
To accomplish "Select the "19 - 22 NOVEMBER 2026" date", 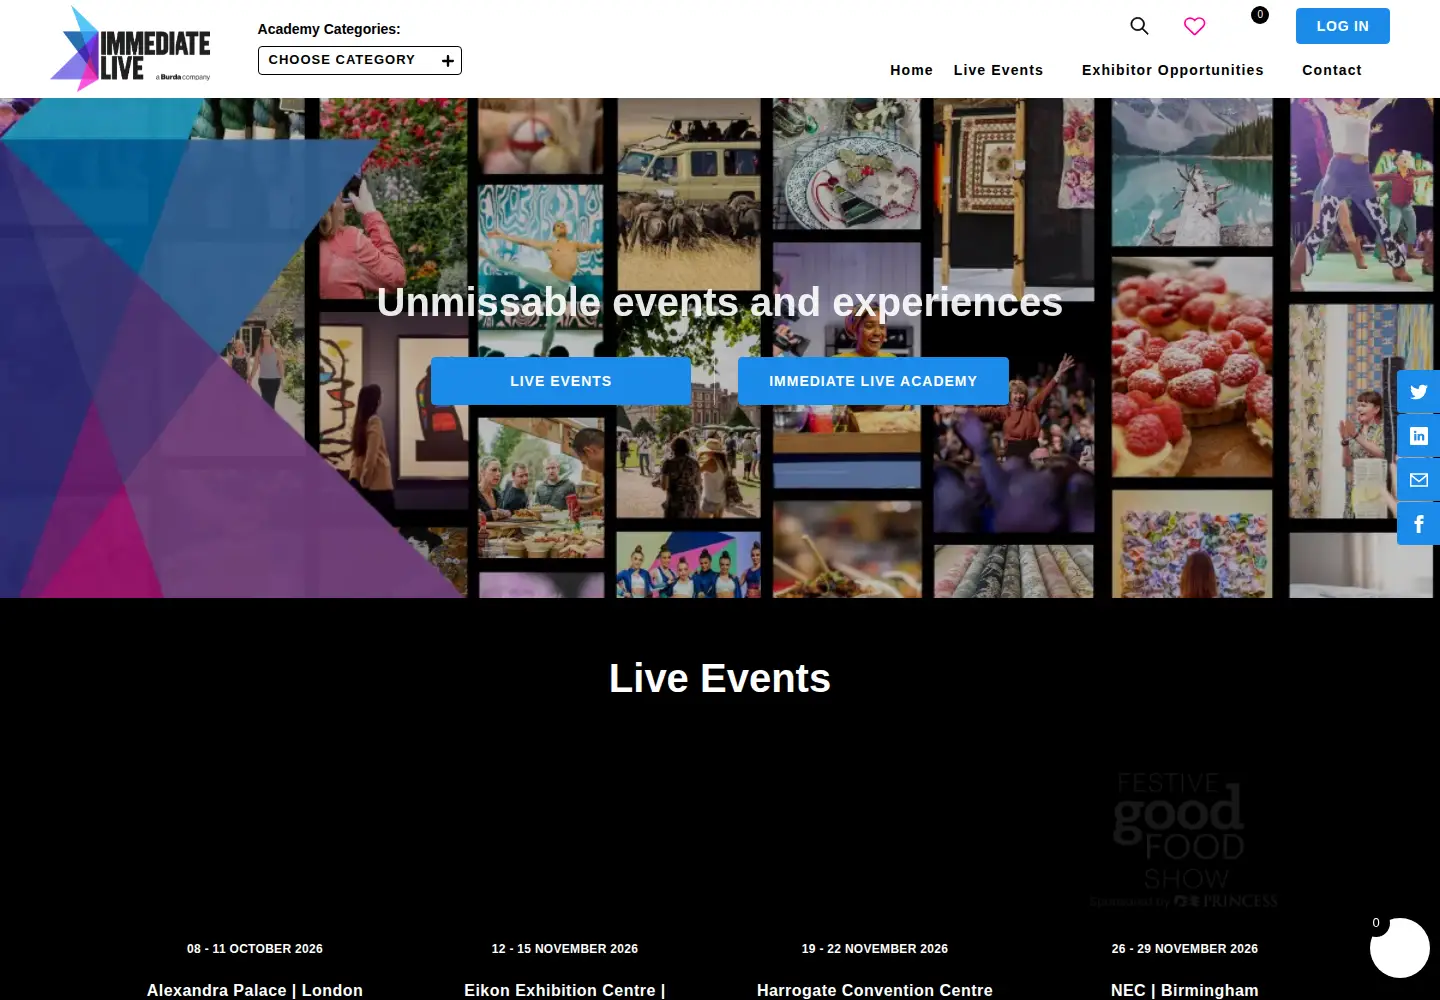I will (875, 949).
